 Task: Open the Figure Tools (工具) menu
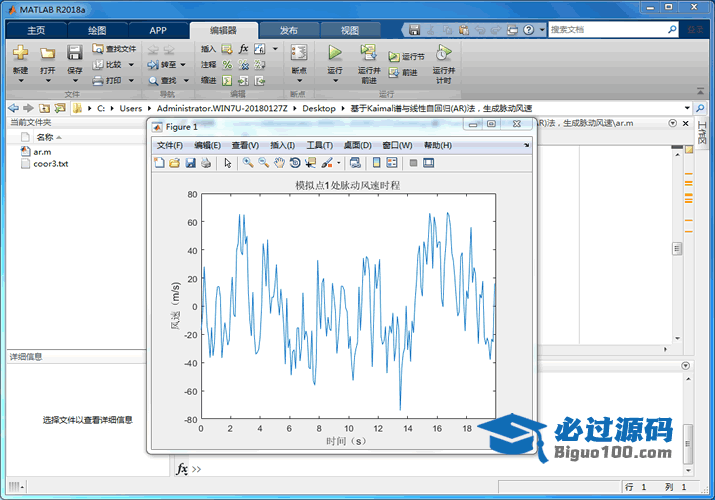320,145
